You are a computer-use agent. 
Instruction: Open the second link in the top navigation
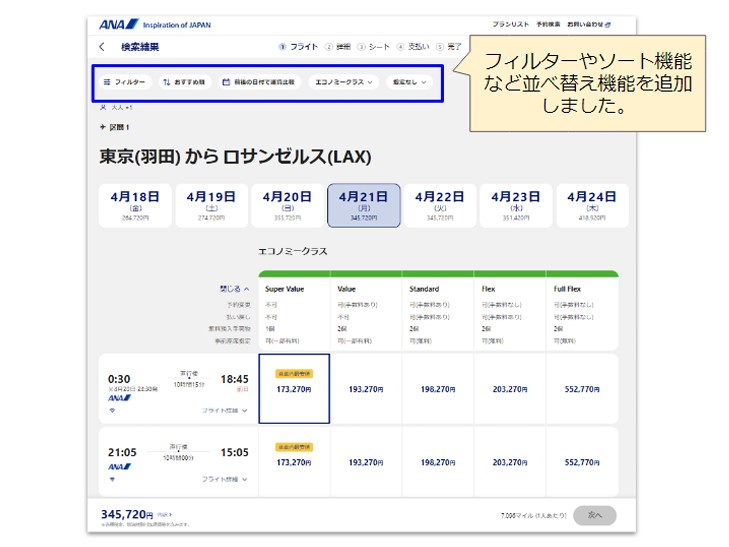pyautogui.click(x=548, y=24)
